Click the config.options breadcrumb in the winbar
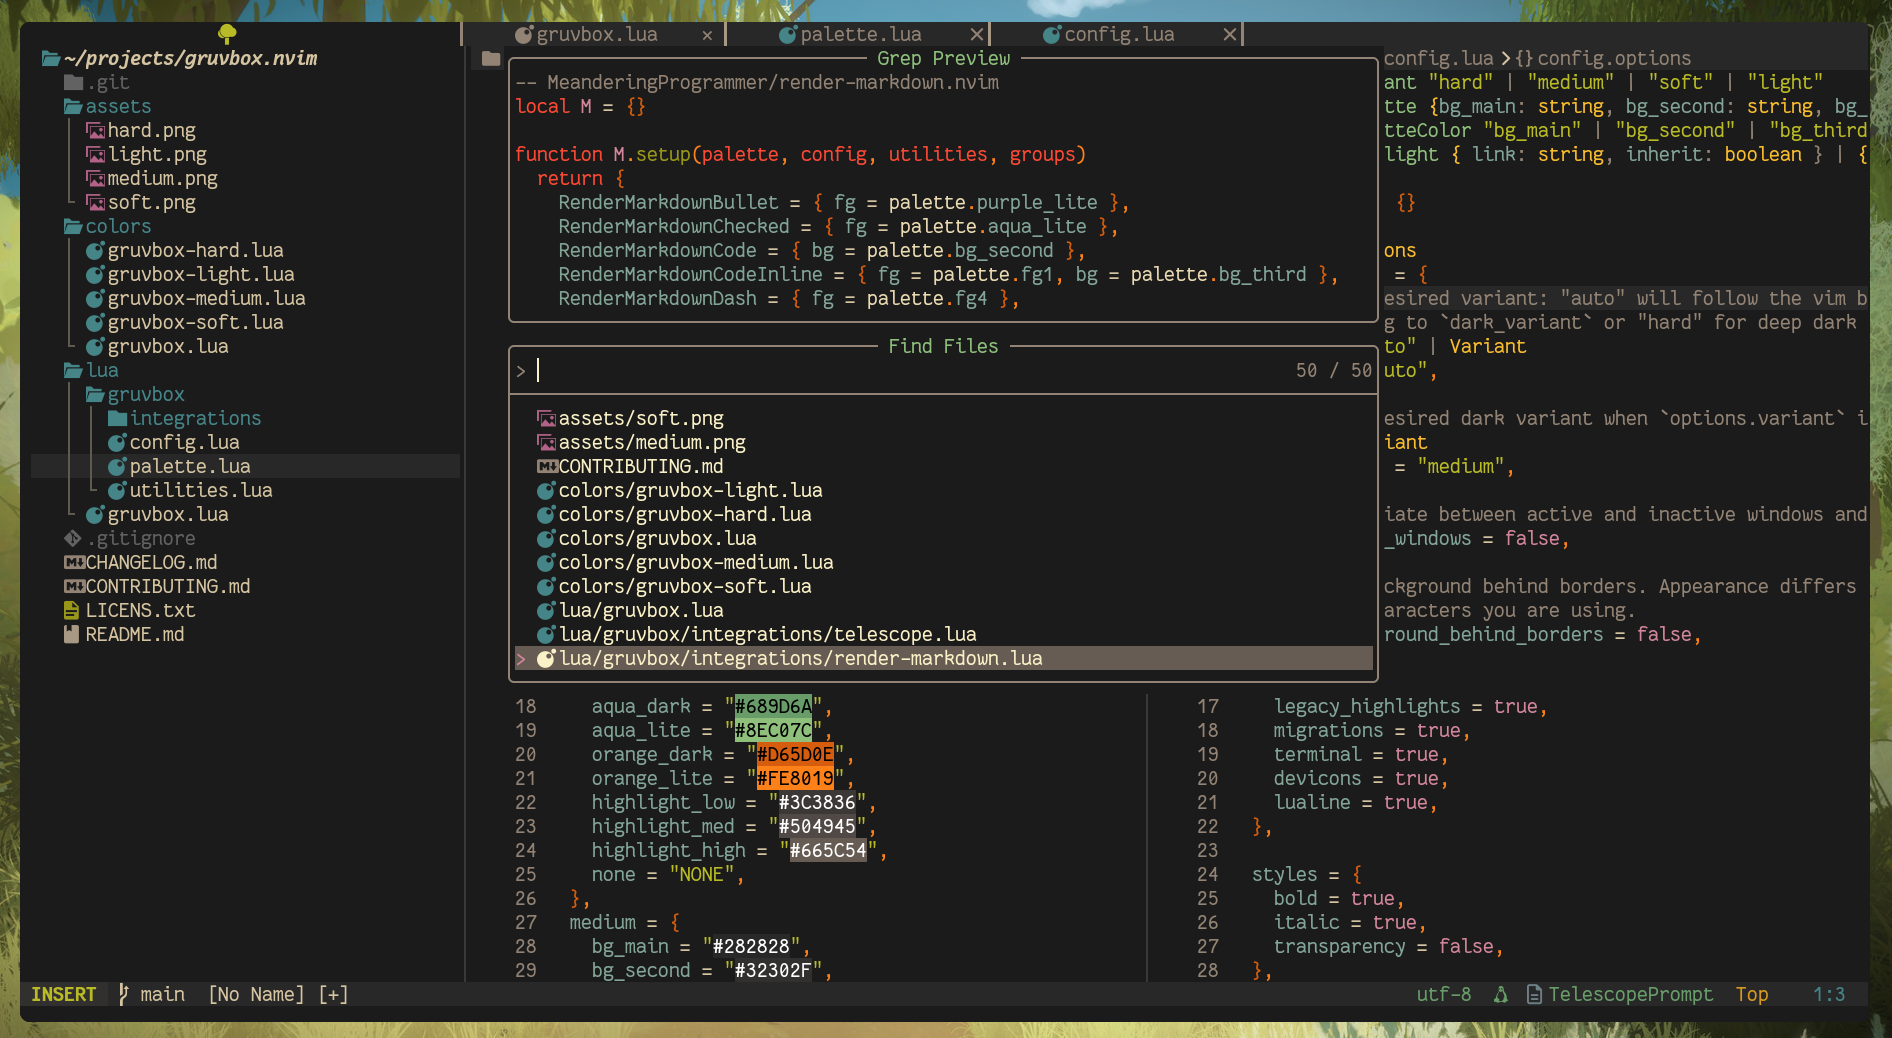1892x1038 pixels. coord(1614,59)
